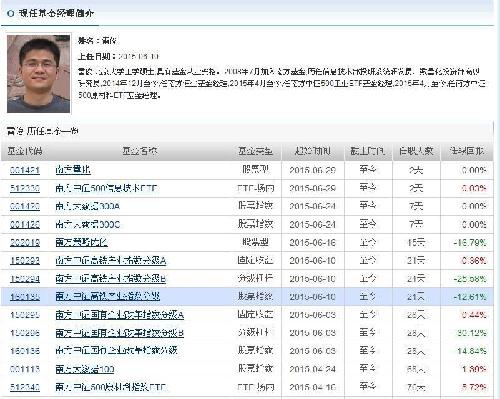Image resolution: width=500 pixels, height=399 pixels.
Task: Click 股票型 type in row 001421
Action: [255, 170]
